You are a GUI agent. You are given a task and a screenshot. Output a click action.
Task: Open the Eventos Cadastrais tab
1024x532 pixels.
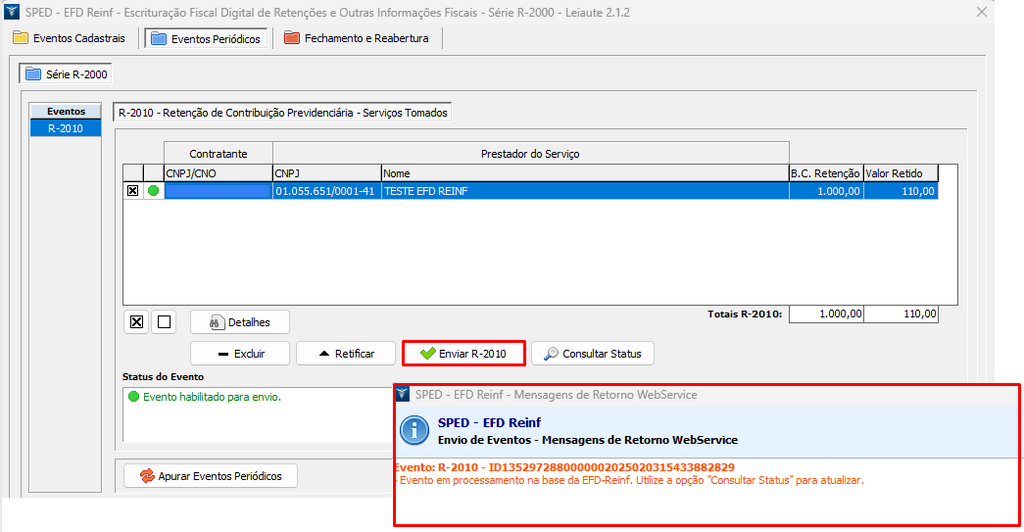pos(70,39)
